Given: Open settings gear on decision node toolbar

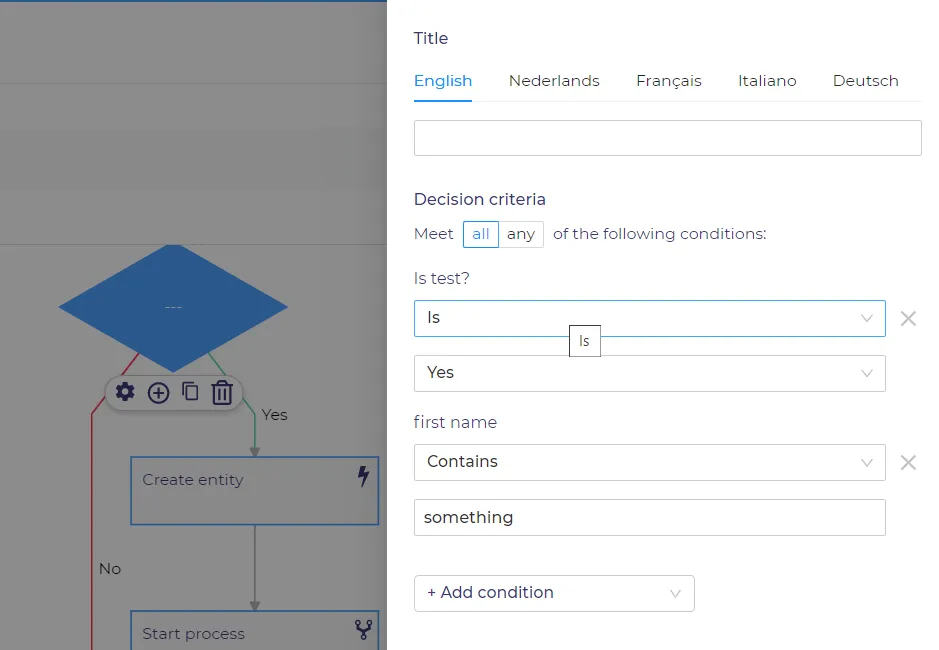Looking at the screenshot, I should (125, 392).
